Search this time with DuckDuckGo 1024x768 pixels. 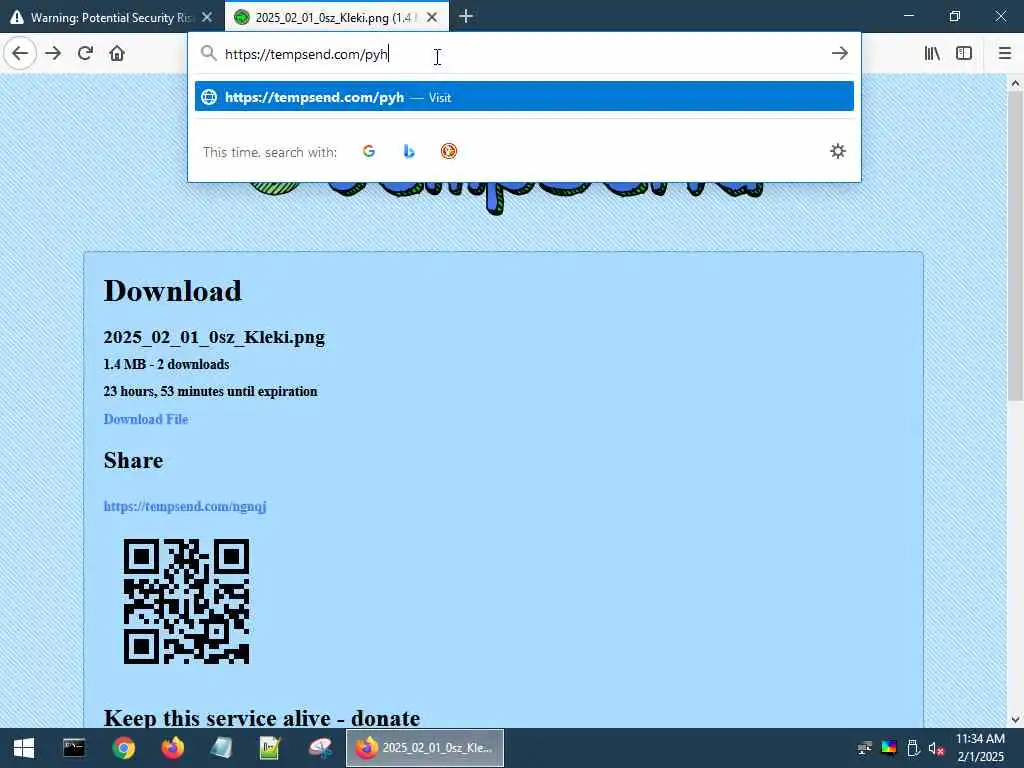(449, 152)
